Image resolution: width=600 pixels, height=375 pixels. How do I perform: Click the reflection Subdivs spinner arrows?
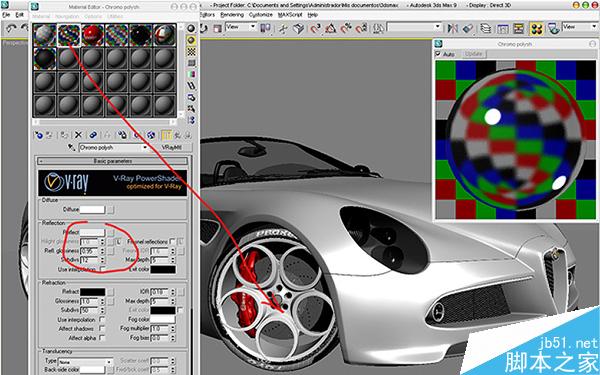point(102,260)
